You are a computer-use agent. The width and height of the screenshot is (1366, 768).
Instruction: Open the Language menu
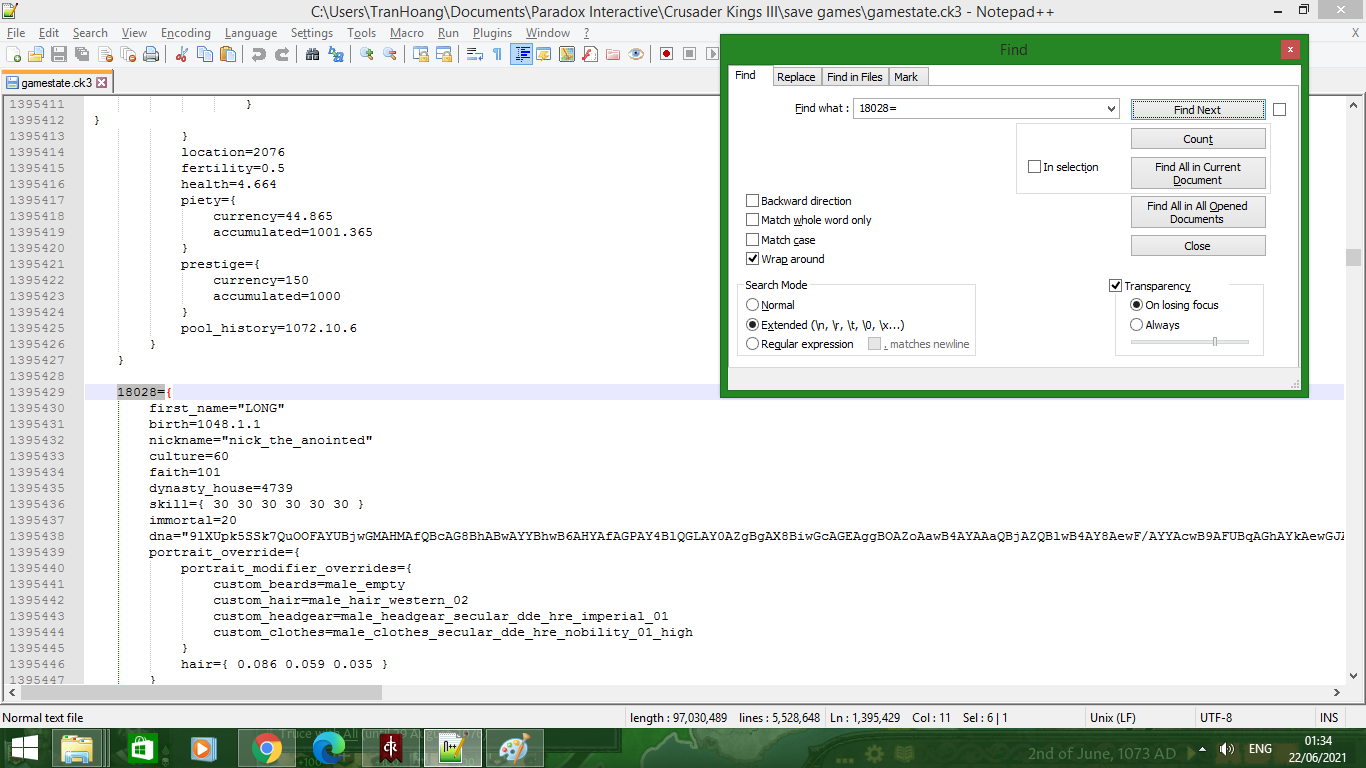[x=251, y=33]
